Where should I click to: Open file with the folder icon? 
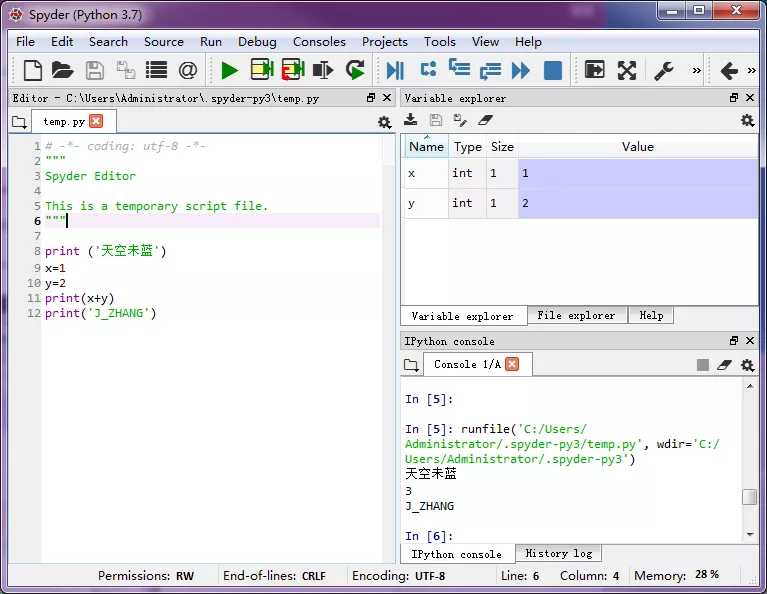pos(62,70)
